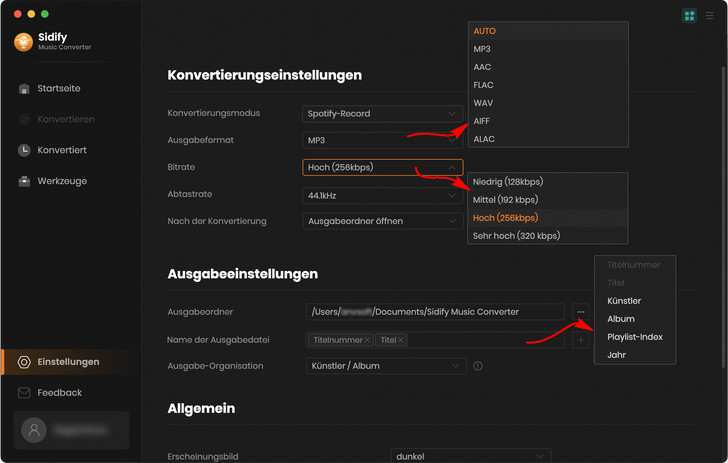Choose ALAC in the format list

[x=548, y=139]
